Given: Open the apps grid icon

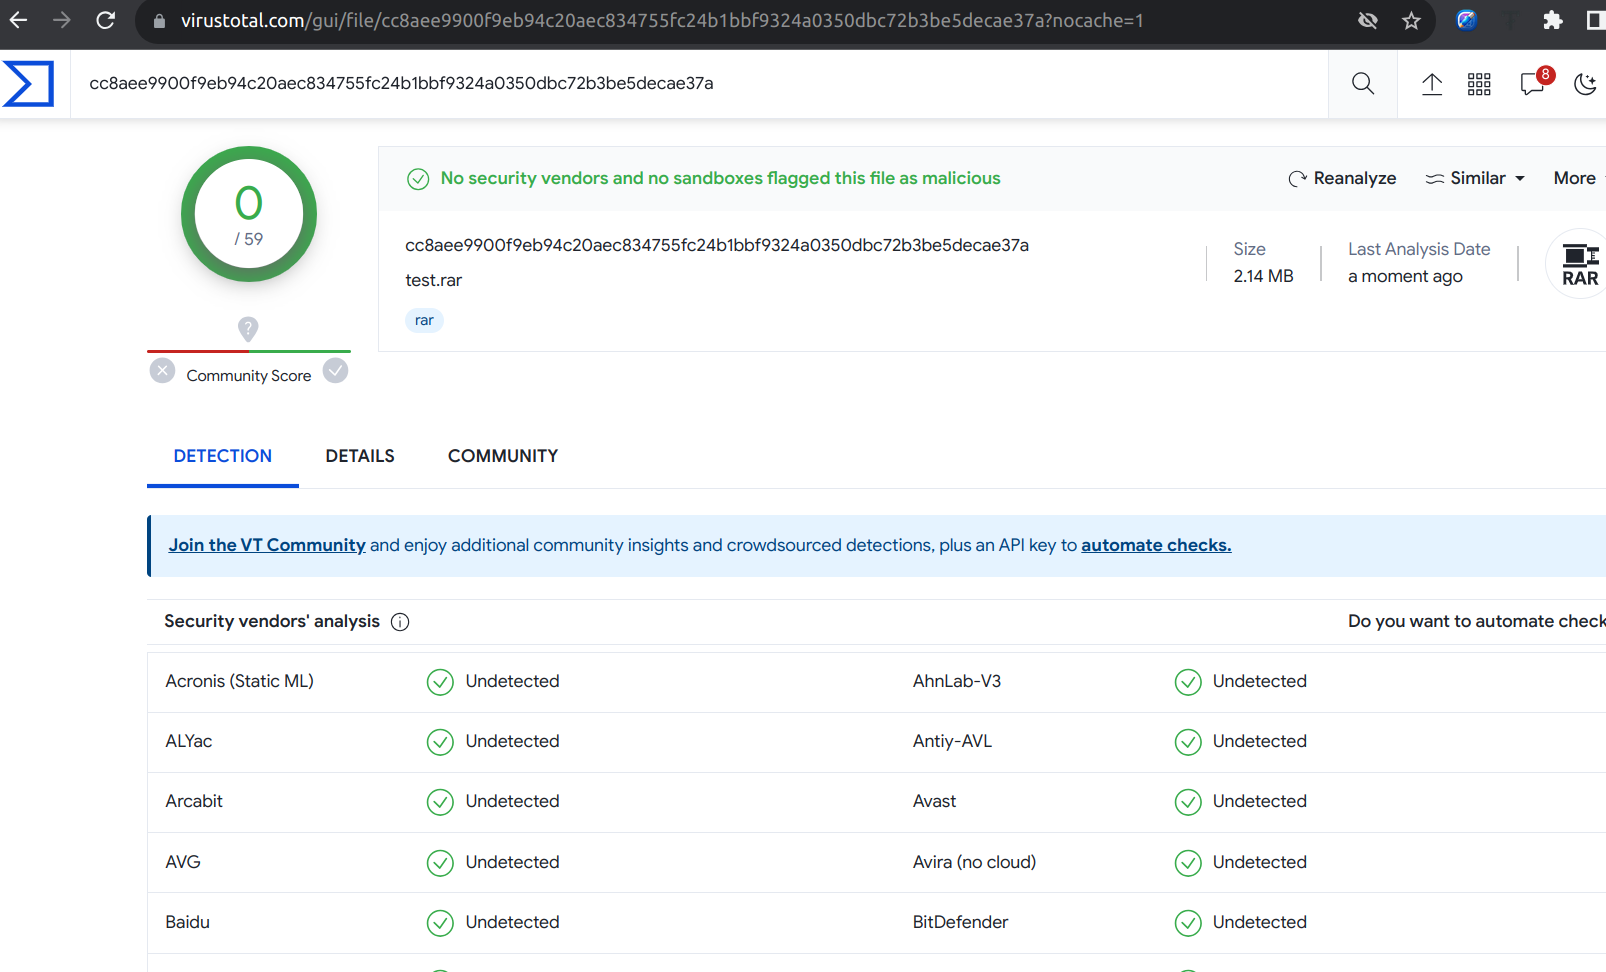Looking at the screenshot, I should [x=1479, y=84].
